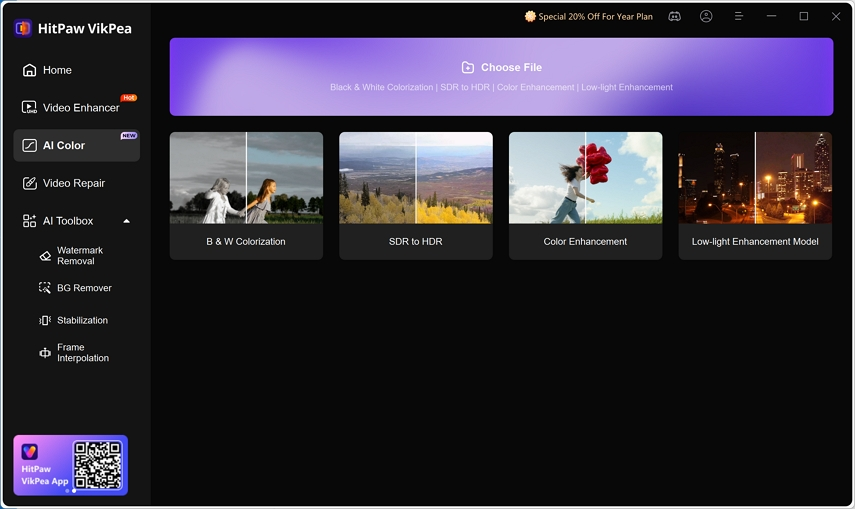Click the Stabilization icon
Screen dimensions: 855x509
(x=45, y=320)
